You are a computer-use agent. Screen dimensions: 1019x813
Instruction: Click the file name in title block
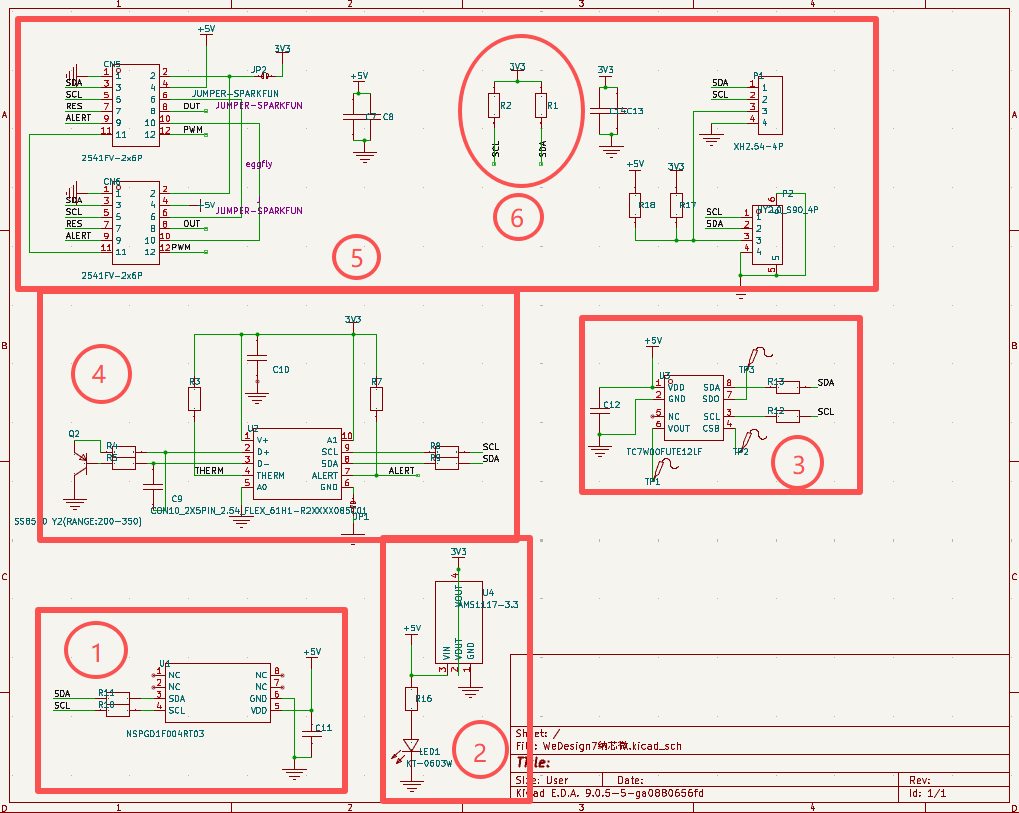(x=612, y=746)
